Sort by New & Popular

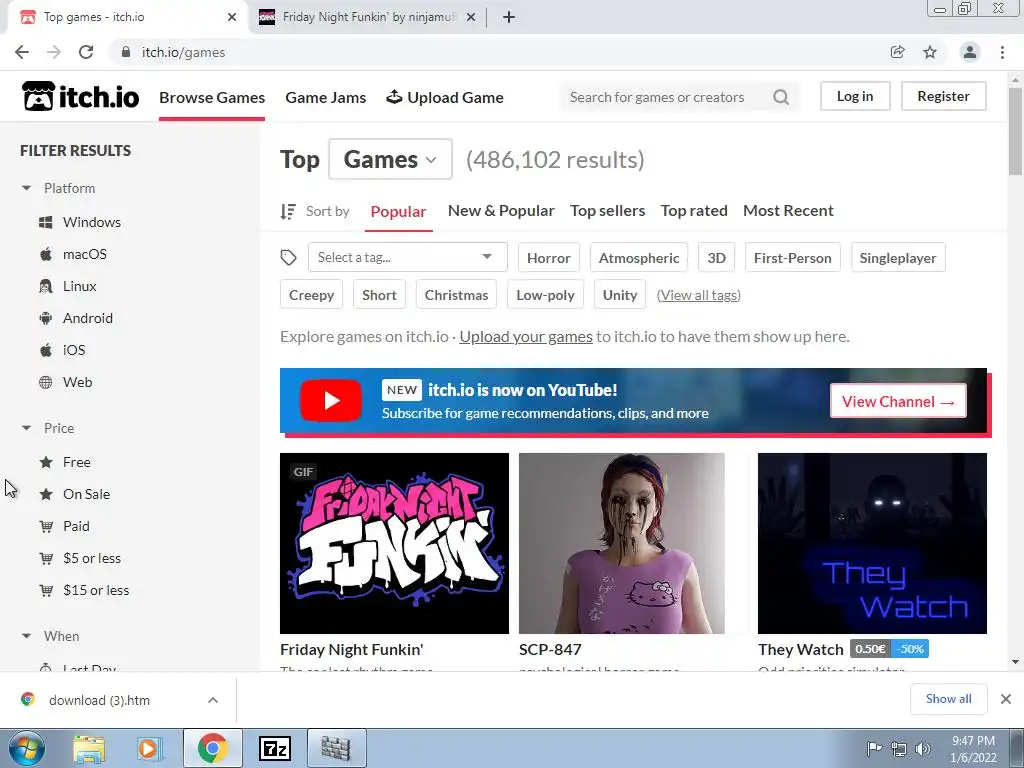[x=501, y=210]
